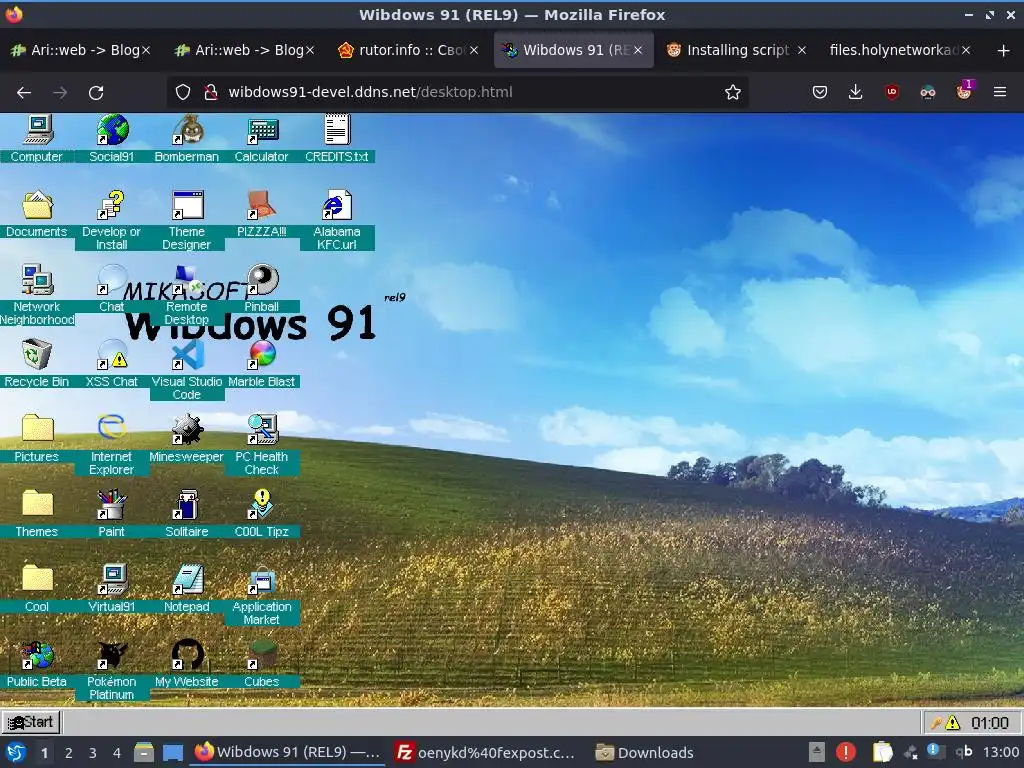Image resolution: width=1024 pixels, height=768 pixels.
Task: Open the Pictures folder icon
Action: click(37, 429)
